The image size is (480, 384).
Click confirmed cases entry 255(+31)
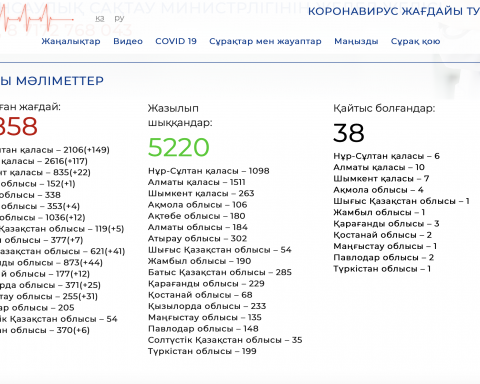pos(80,296)
